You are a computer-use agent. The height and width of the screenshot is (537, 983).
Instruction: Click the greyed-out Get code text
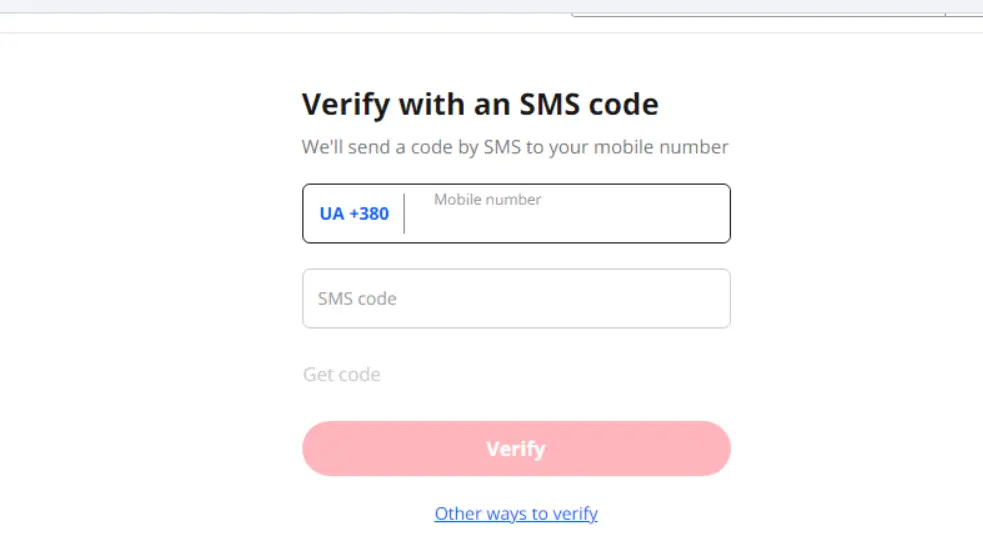click(x=342, y=374)
